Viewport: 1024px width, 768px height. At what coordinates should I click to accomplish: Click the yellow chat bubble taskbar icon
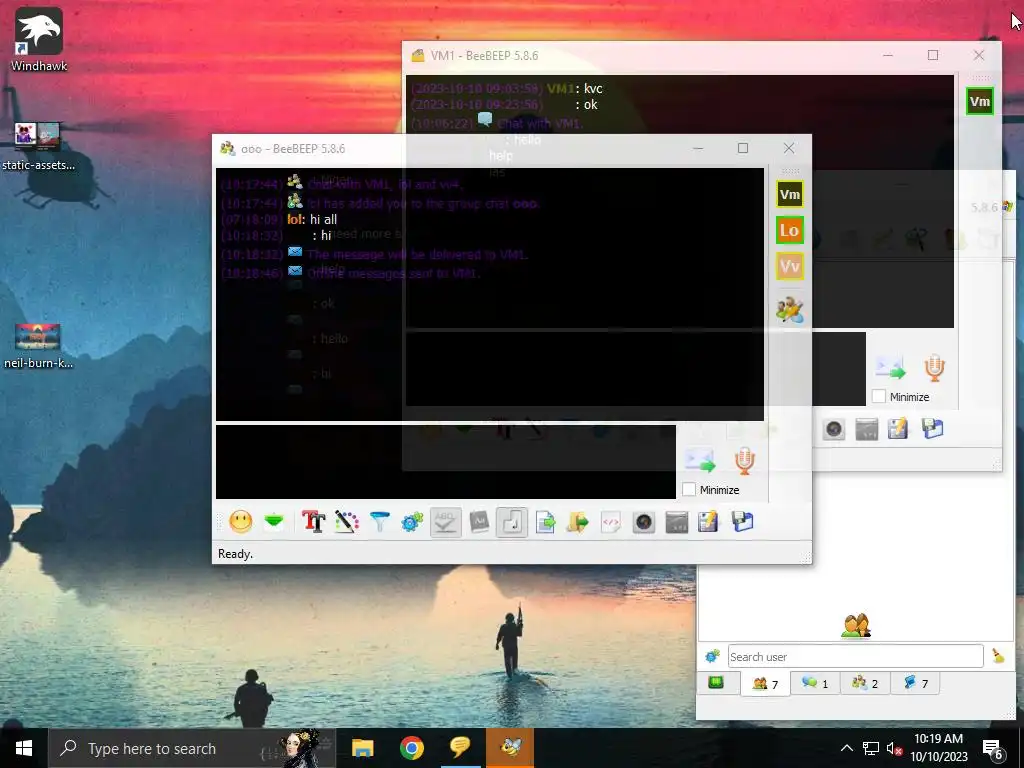[x=460, y=748]
